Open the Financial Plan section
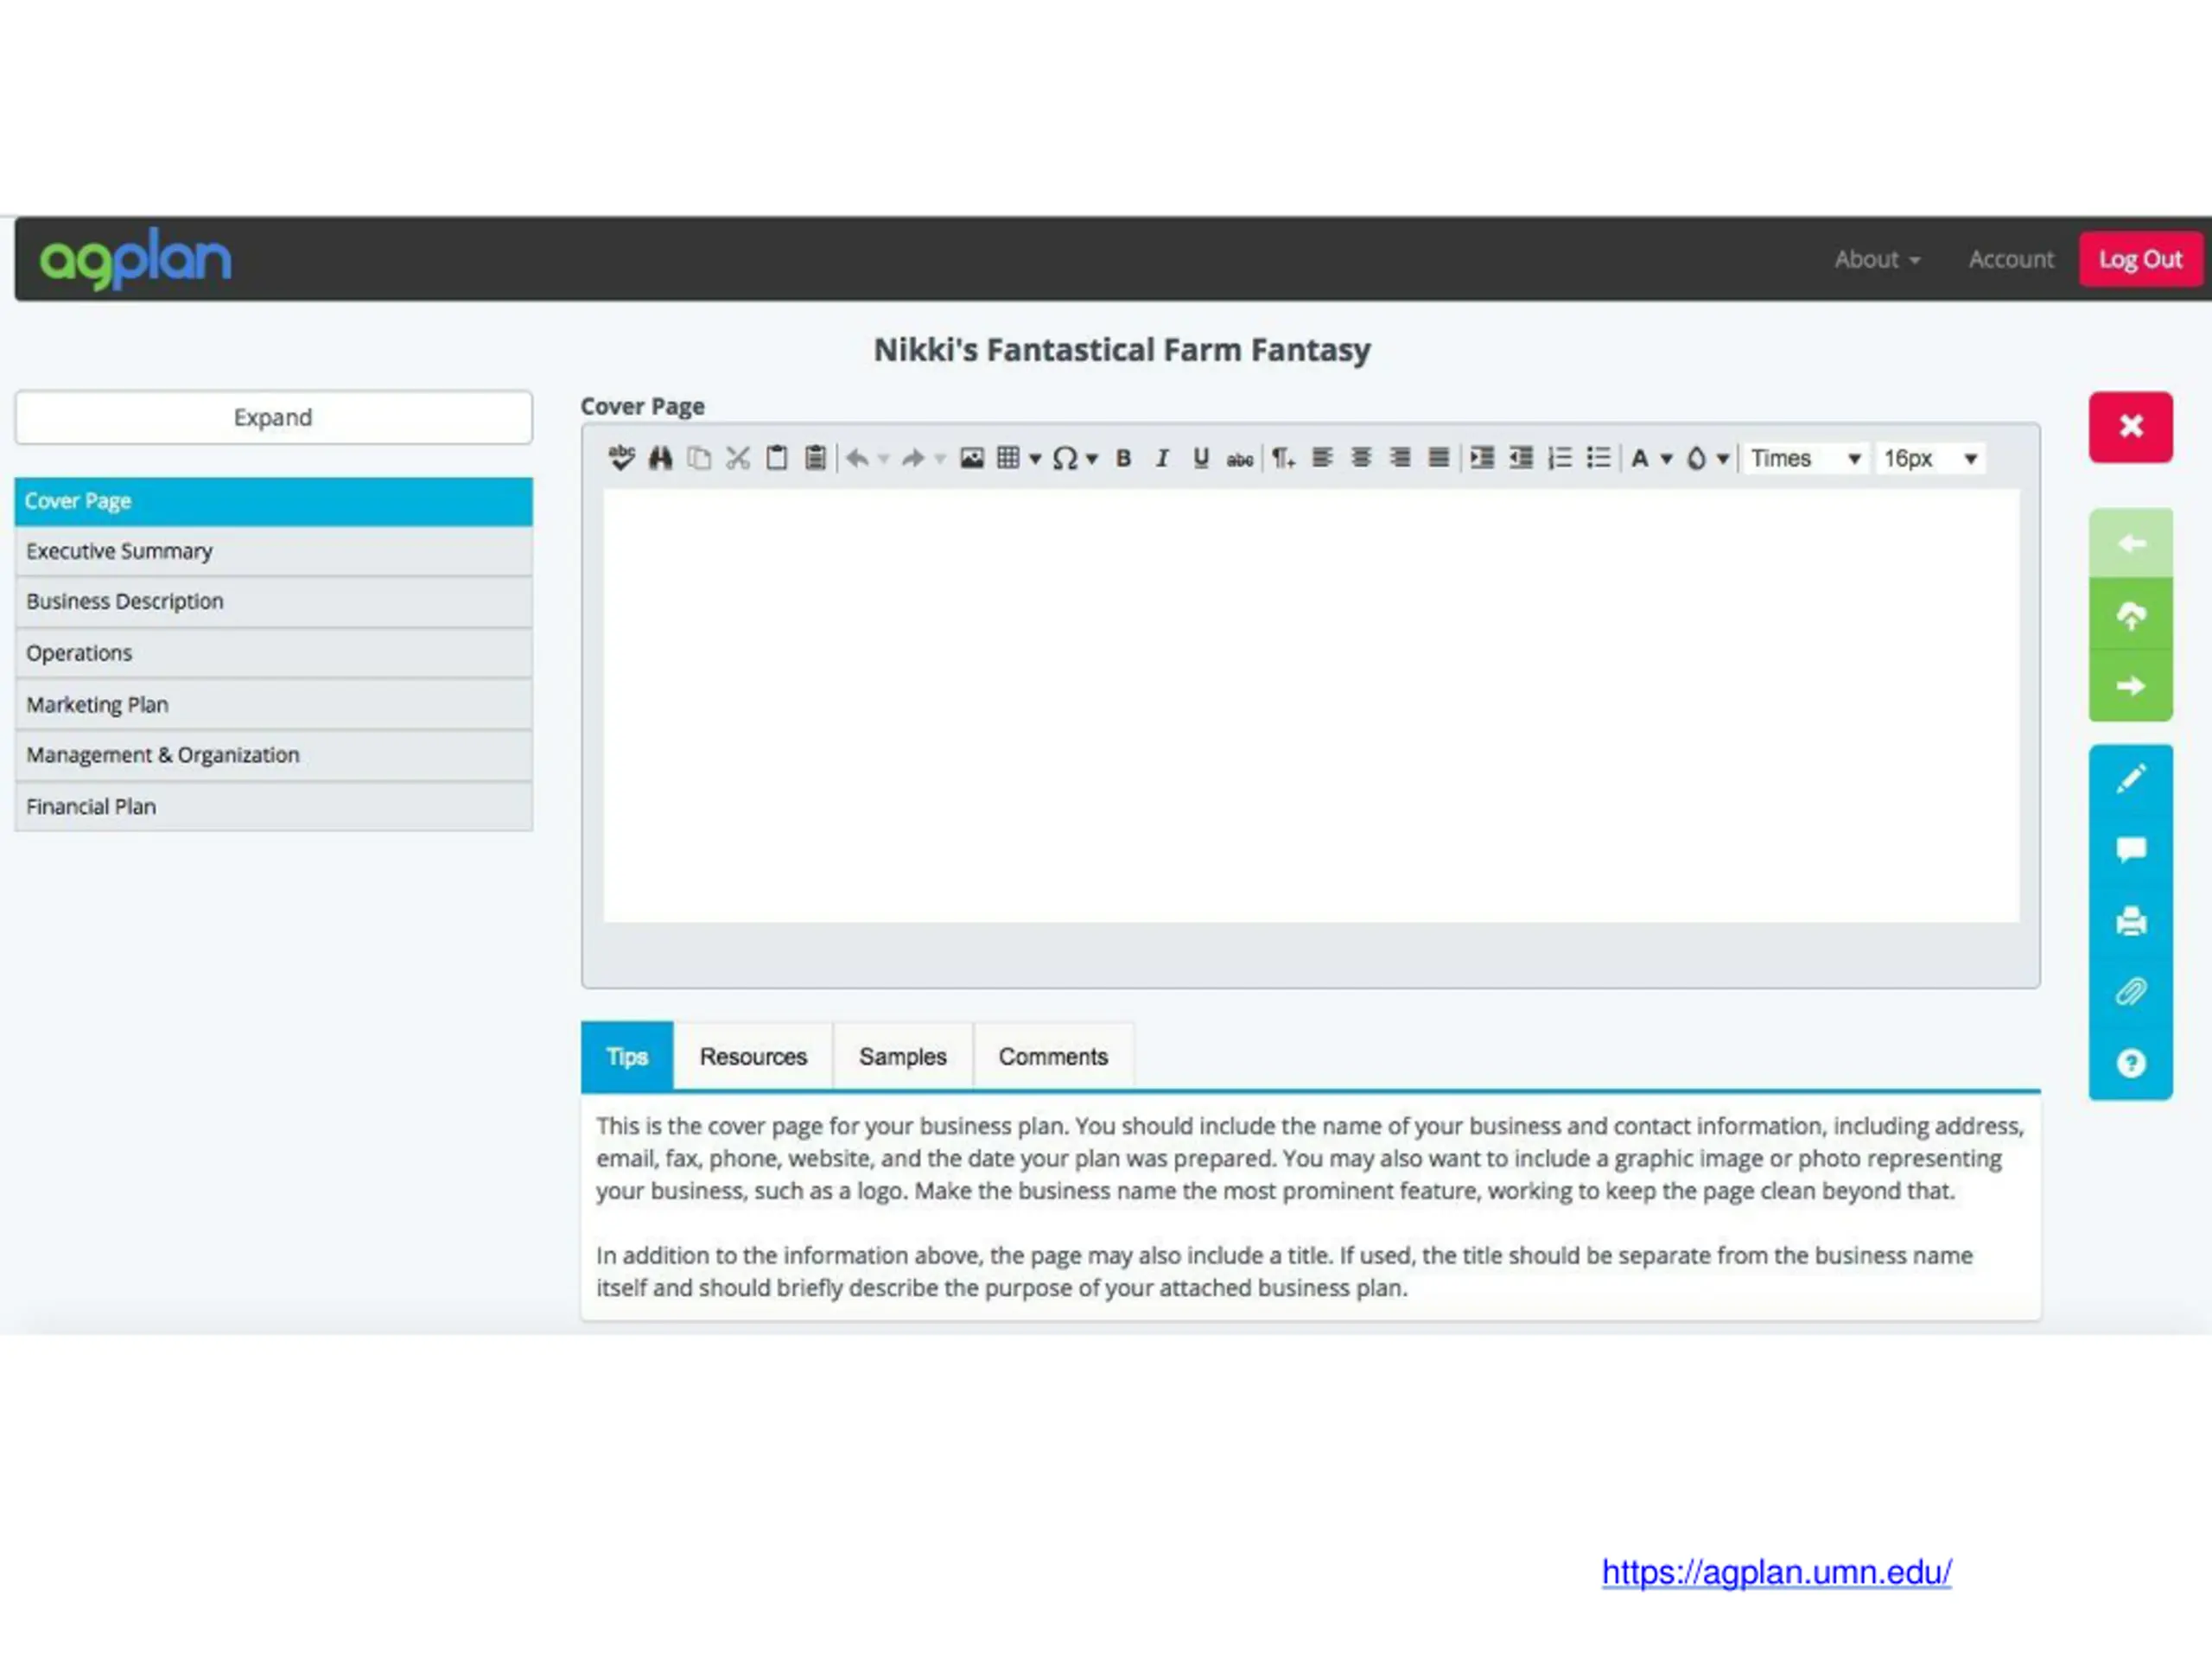 pos(273,806)
